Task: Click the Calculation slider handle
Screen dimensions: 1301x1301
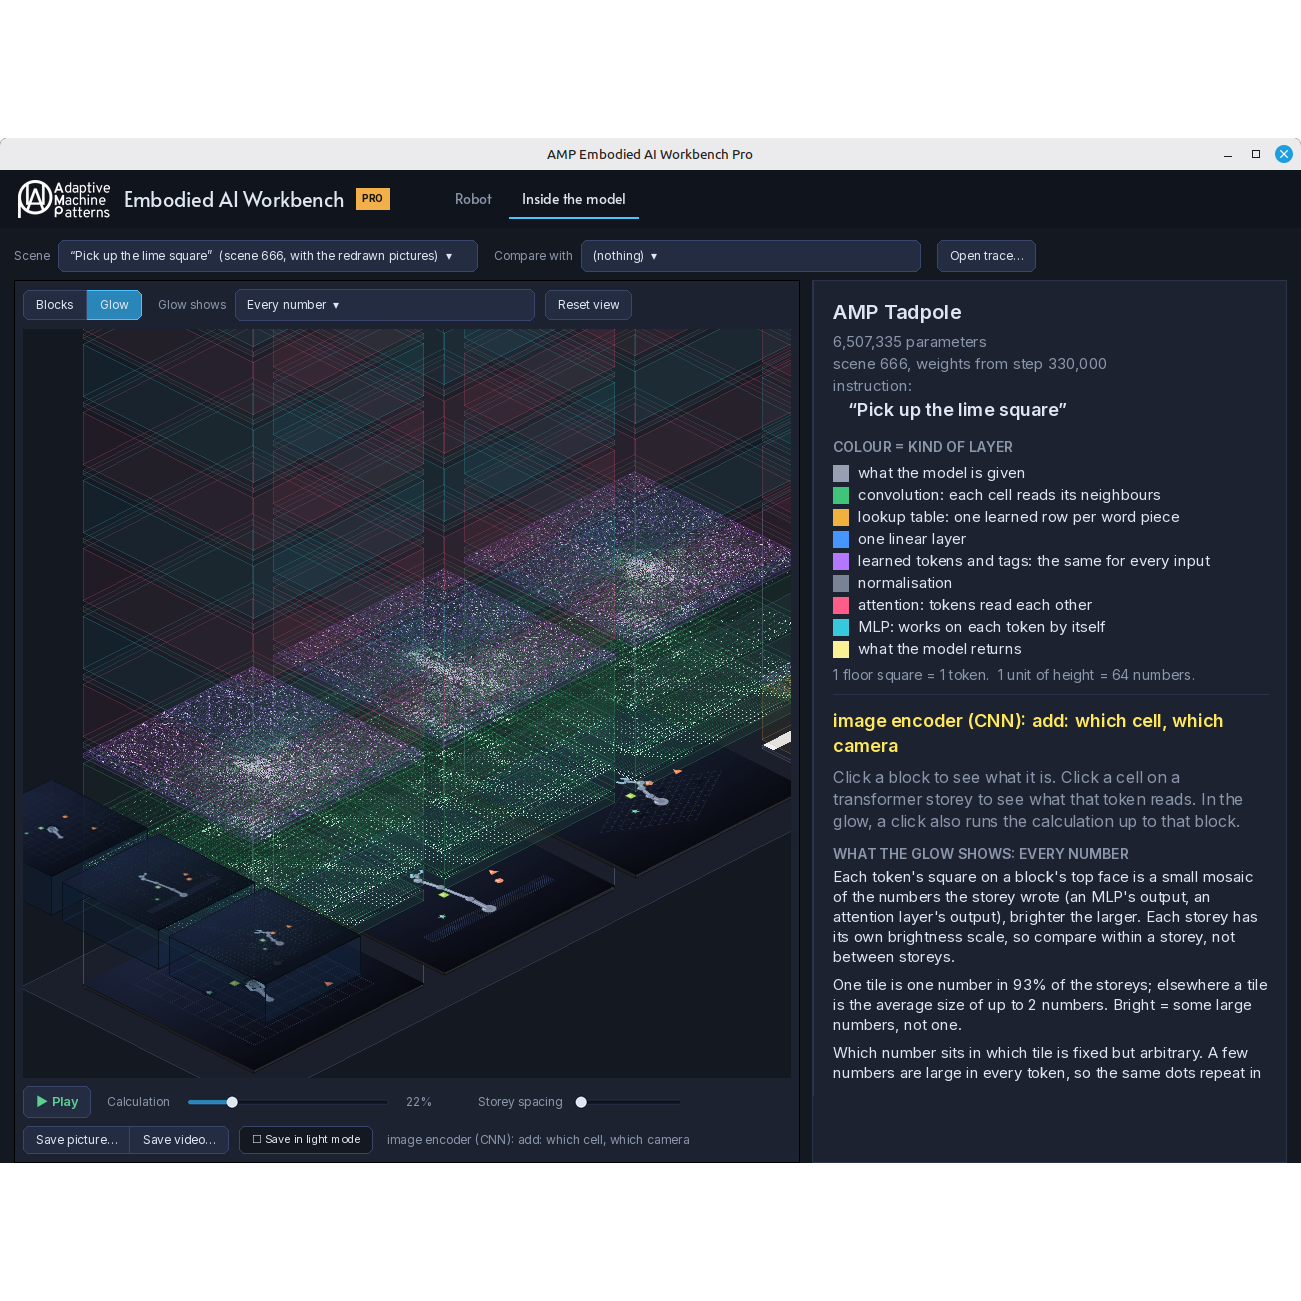Action: pyautogui.click(x=232, y=1102)
